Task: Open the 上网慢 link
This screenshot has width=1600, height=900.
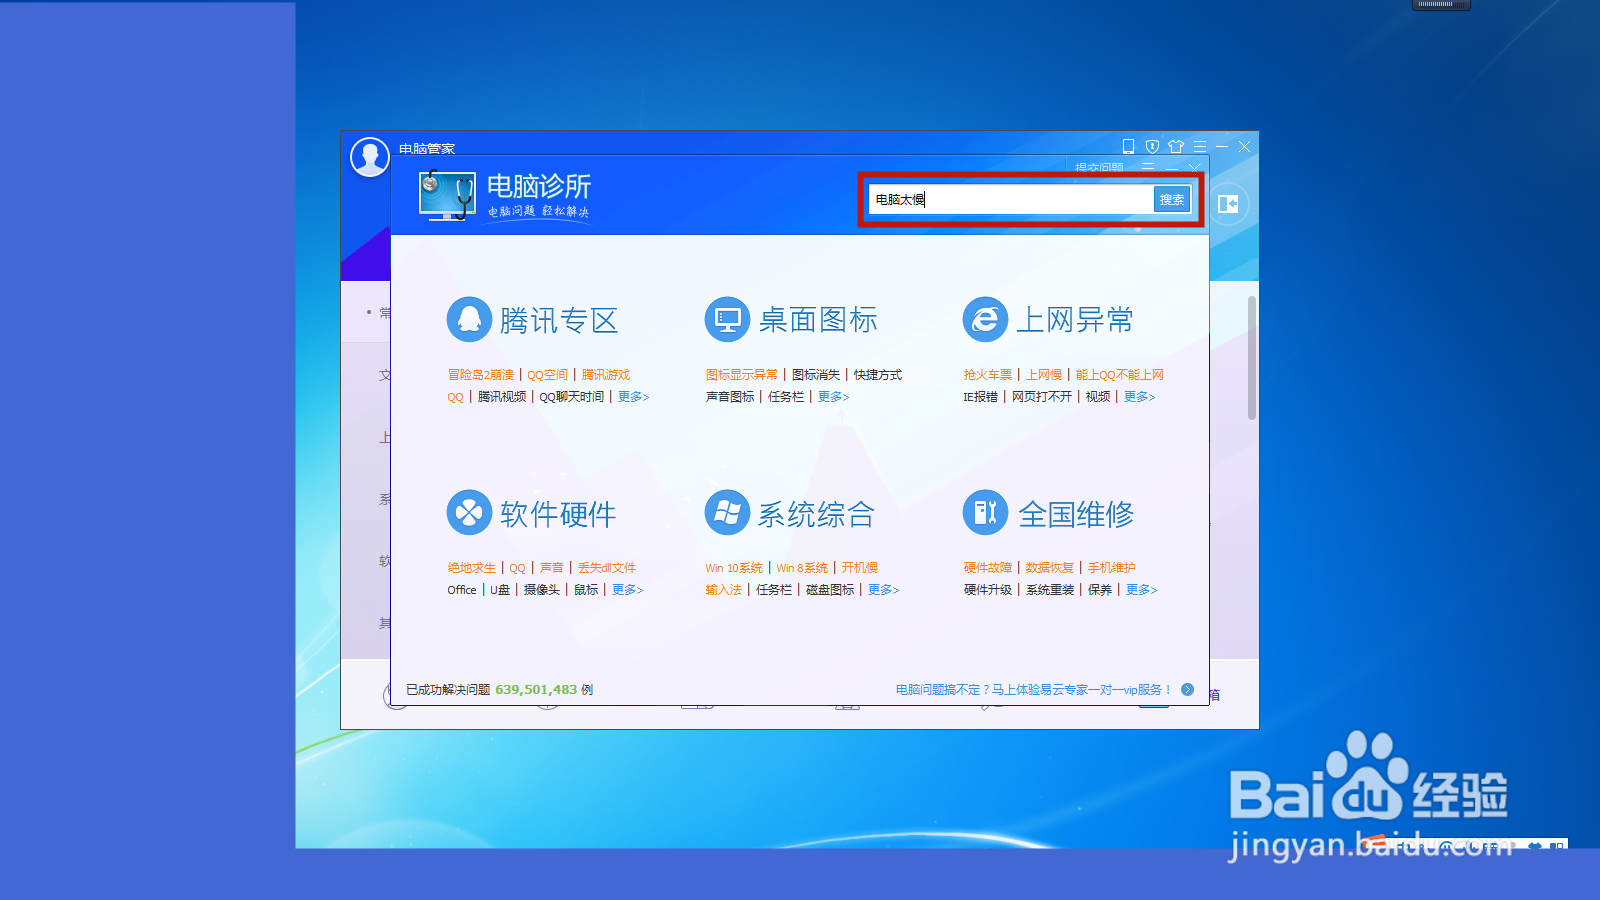Action: point(1044,375)
